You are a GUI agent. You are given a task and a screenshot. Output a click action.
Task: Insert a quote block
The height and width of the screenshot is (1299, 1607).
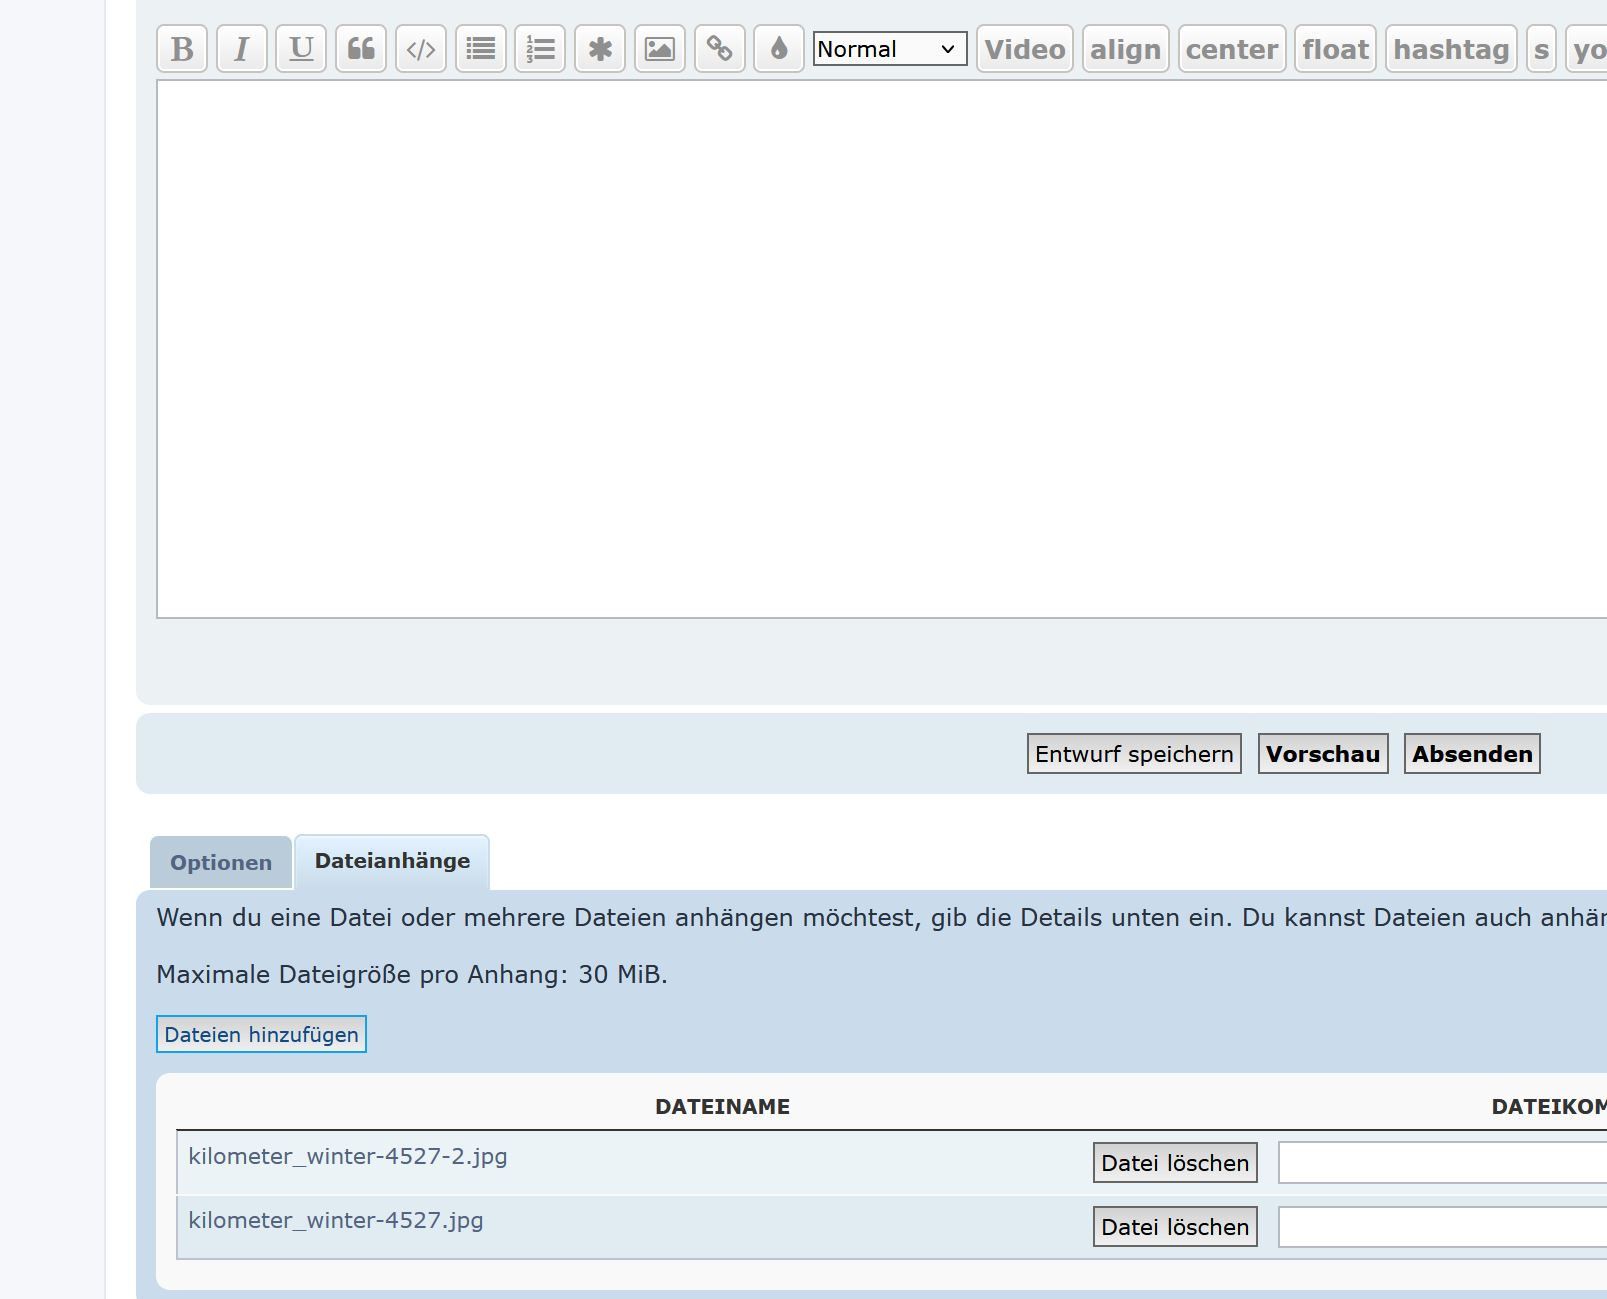361,49
